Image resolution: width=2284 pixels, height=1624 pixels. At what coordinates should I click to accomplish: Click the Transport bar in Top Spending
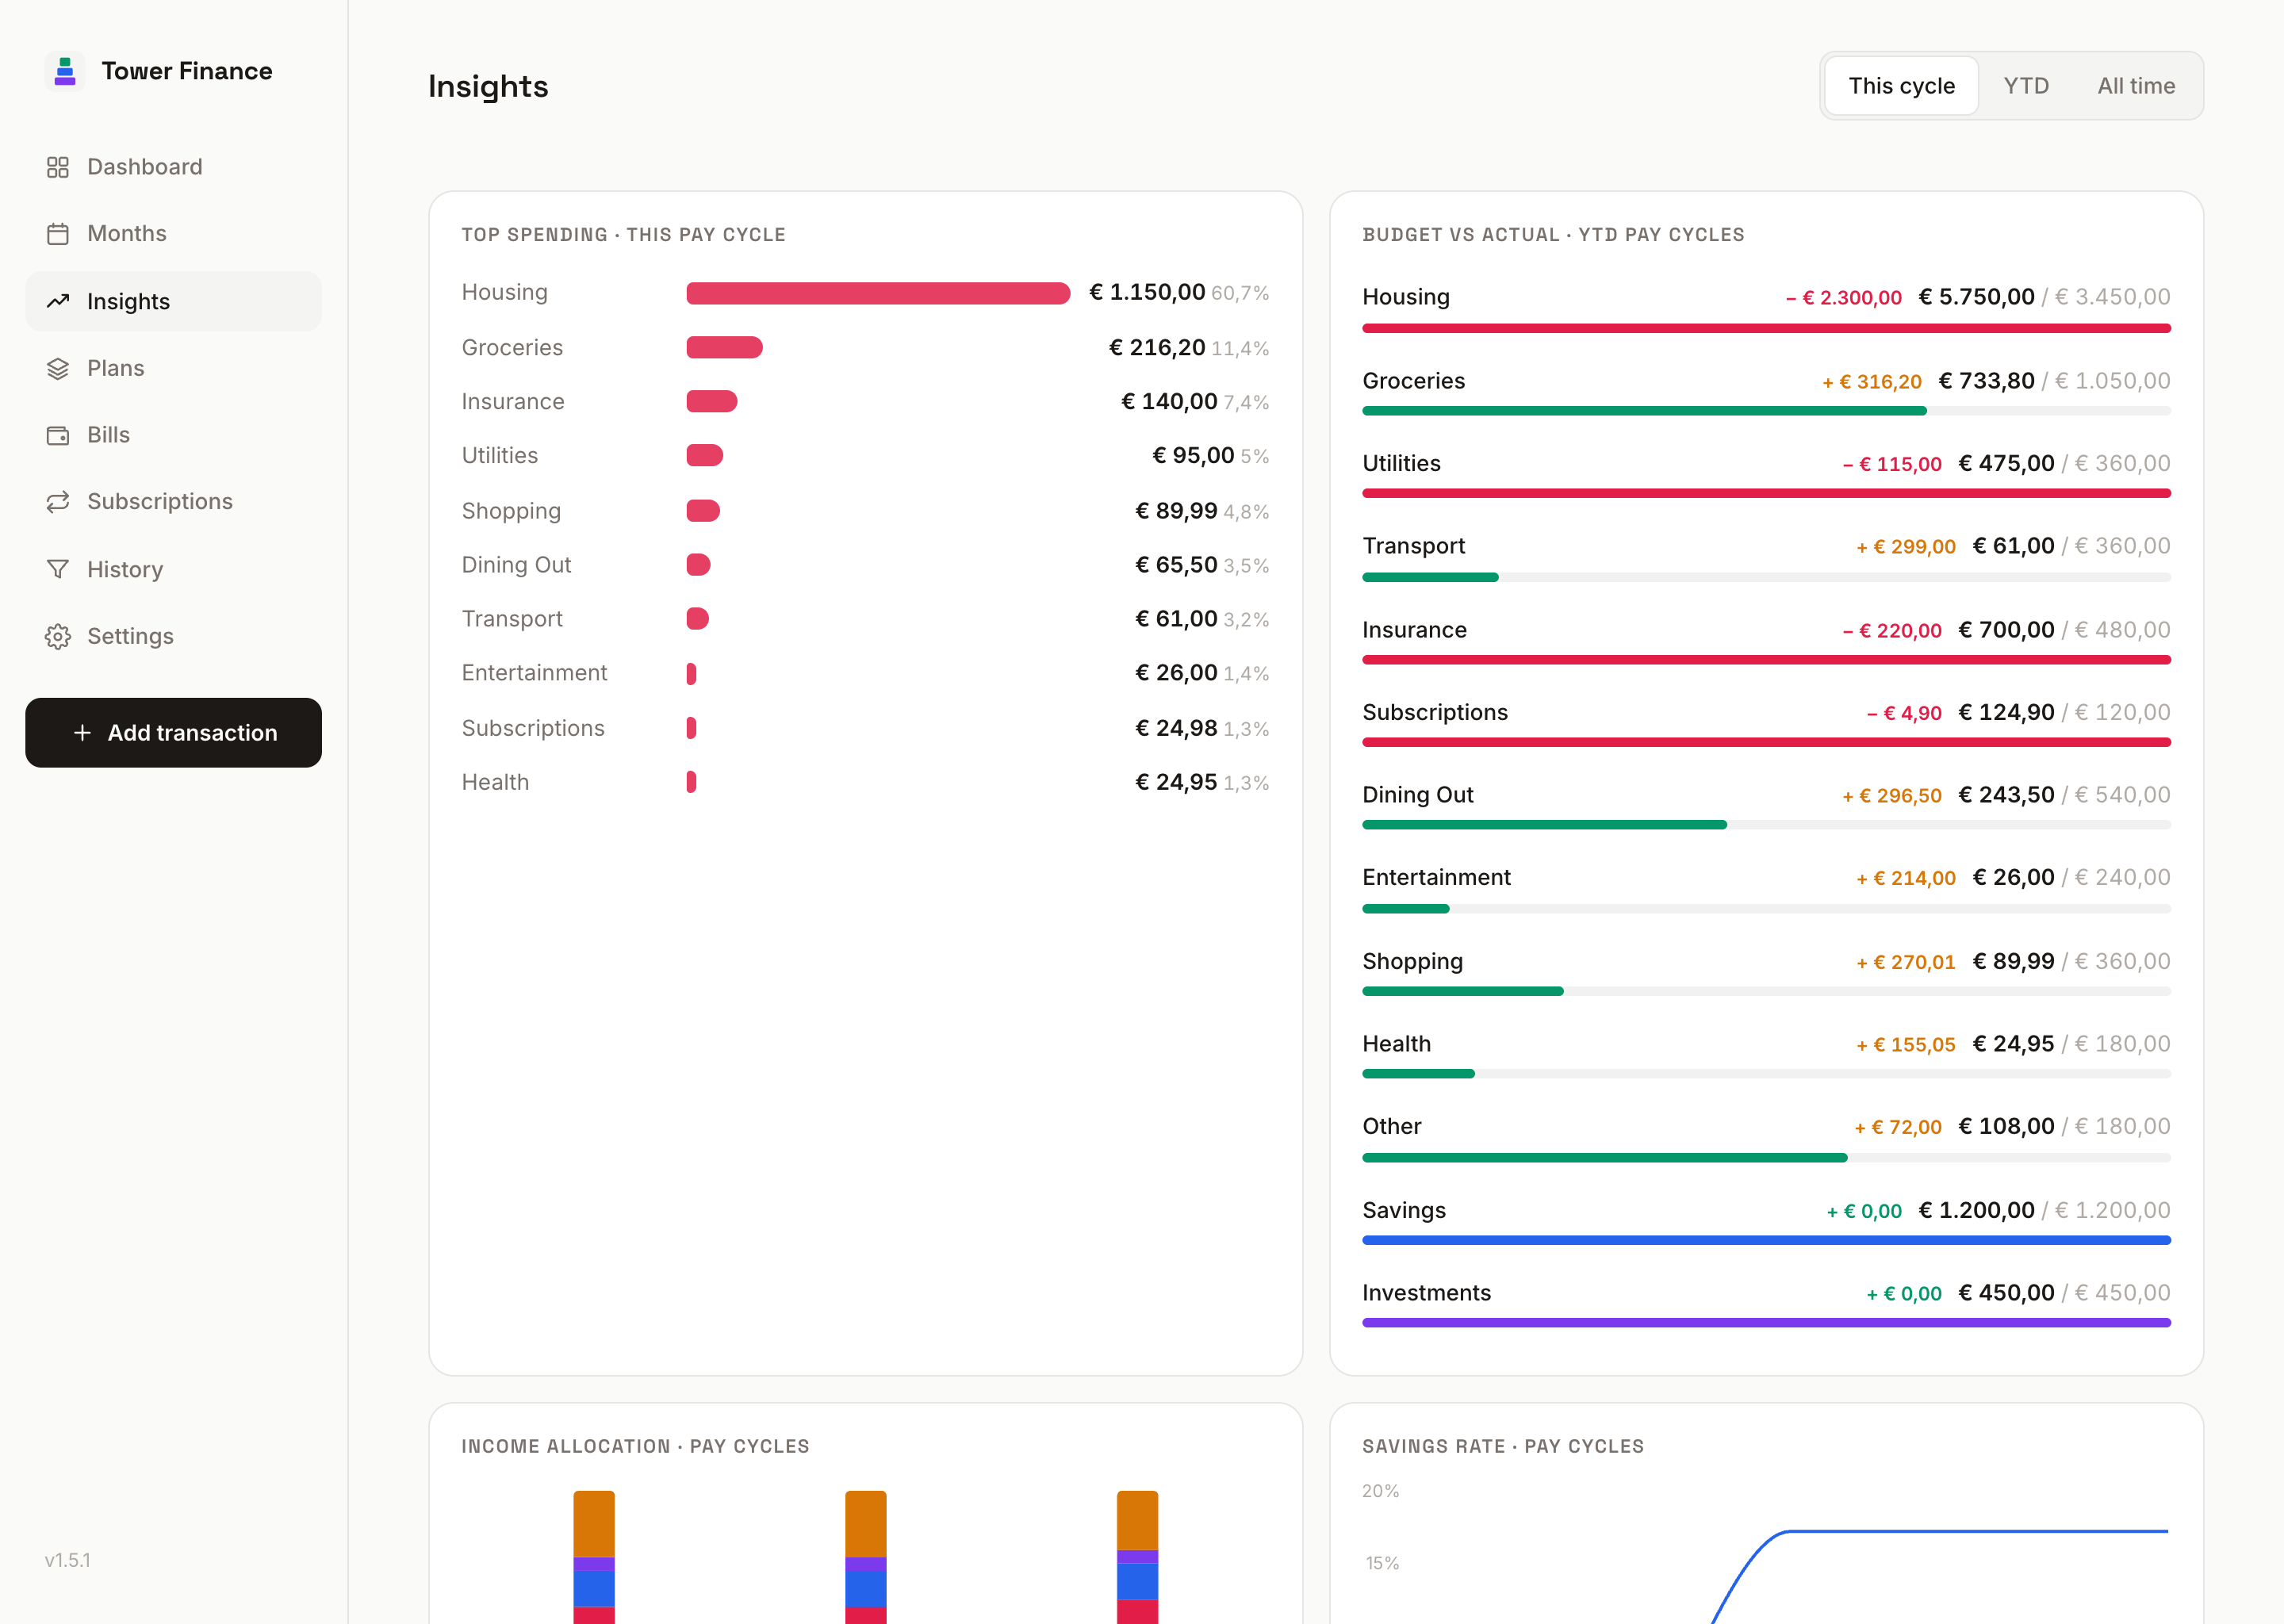click(697, 619)
